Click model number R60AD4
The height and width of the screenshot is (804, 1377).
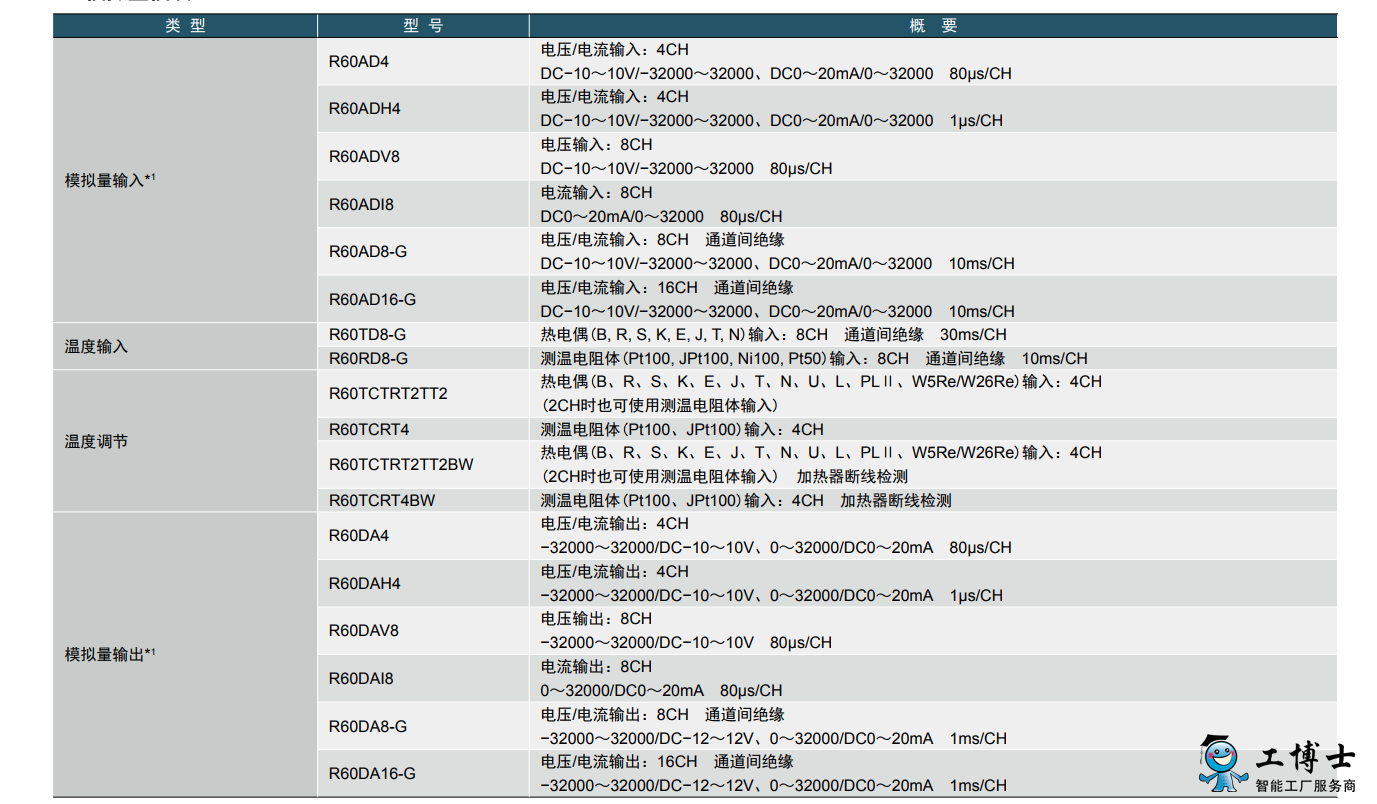(359, 62)
